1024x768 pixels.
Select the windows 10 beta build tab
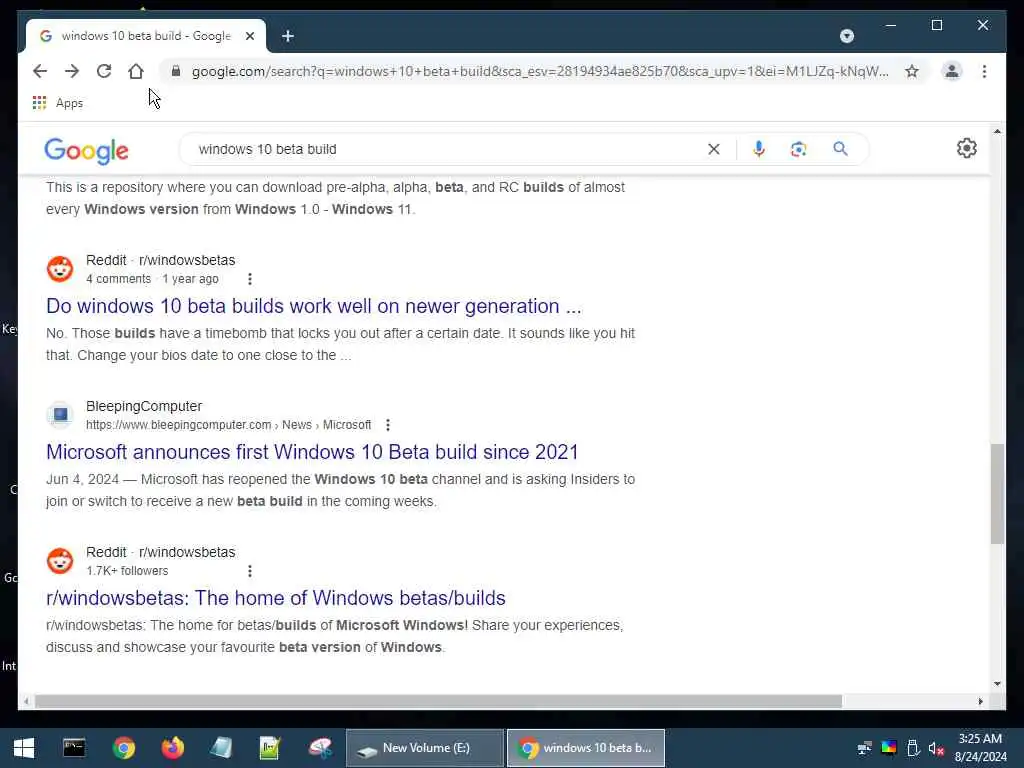pyautogui.click(x=146, y=36)
